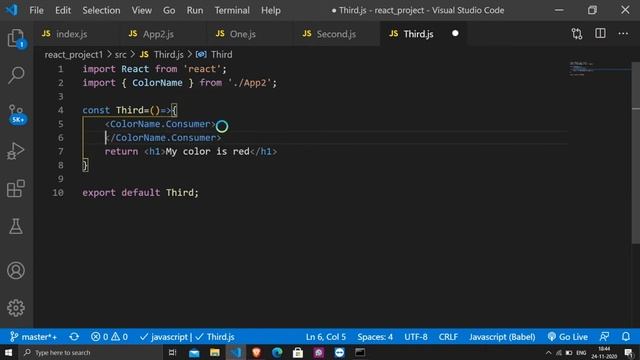Open the Go menu
Viewport: 640px width, 360px height.
[169, 10]
